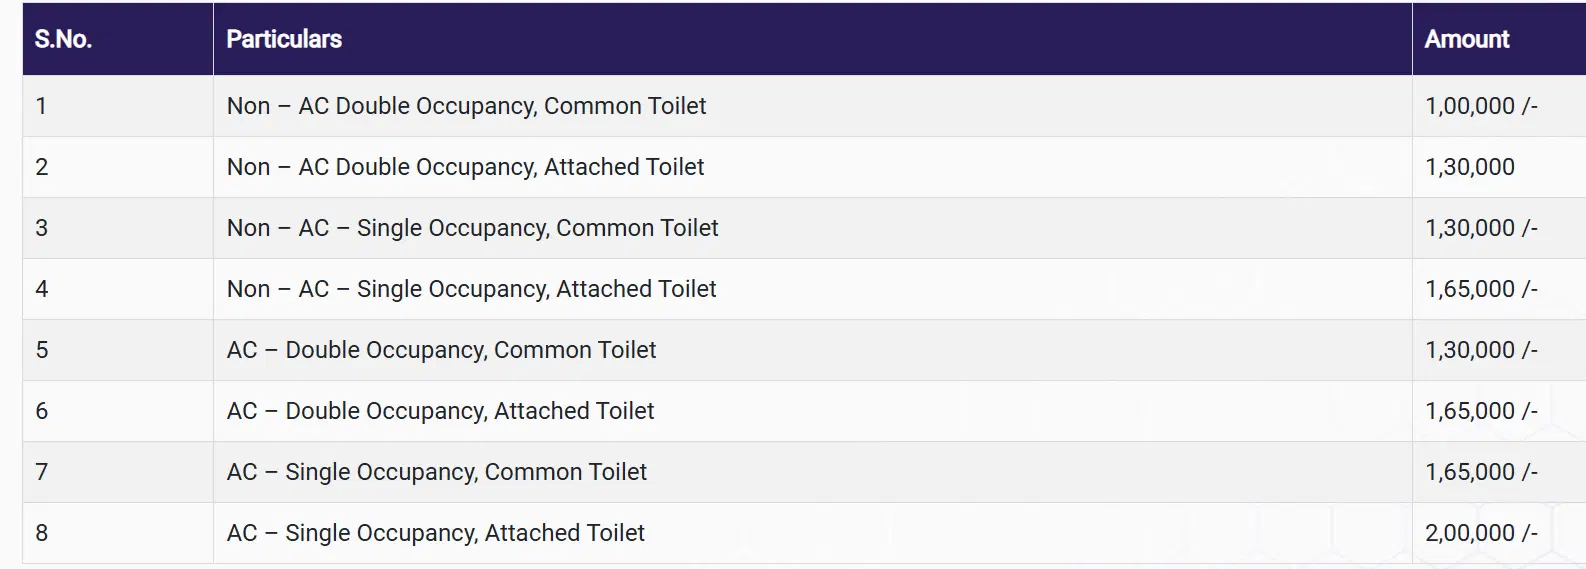Screen dimensions: 1586x569
Task: Click the Amount column header
Action: click(x=1466, y=39)
